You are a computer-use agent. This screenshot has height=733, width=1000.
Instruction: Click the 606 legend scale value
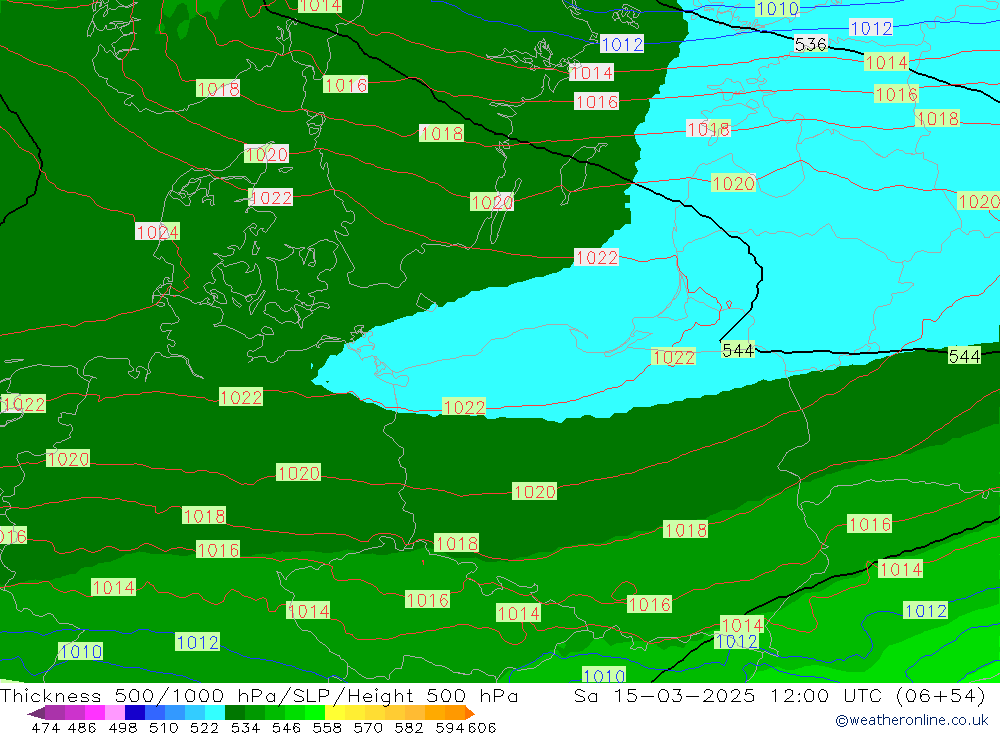[x=482, y=727]
